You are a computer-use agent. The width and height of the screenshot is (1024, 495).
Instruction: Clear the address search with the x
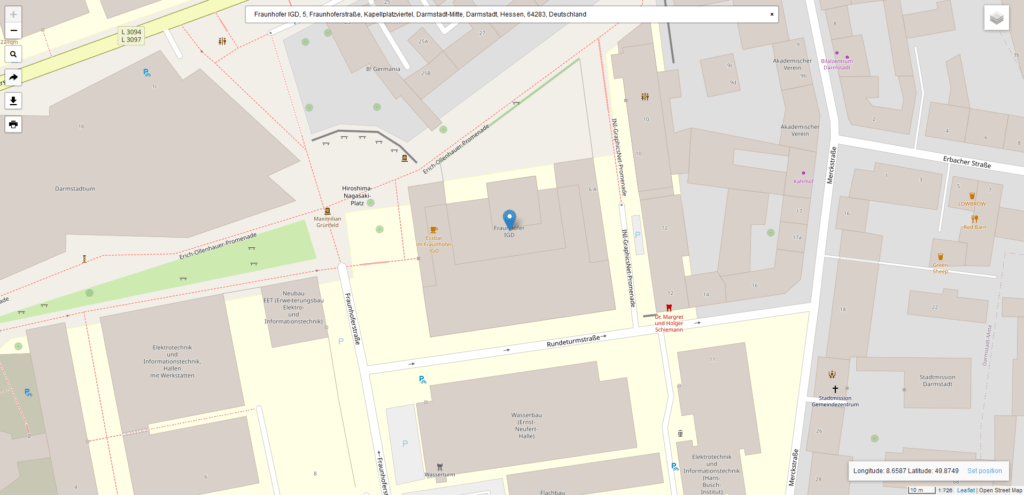pos(771,14)
